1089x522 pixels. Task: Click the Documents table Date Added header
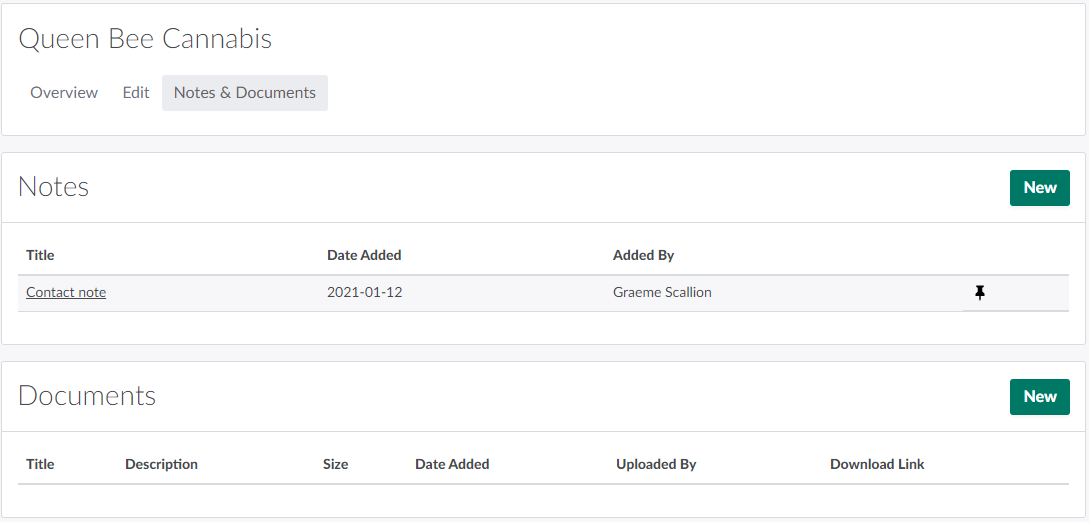click(452, 465)
